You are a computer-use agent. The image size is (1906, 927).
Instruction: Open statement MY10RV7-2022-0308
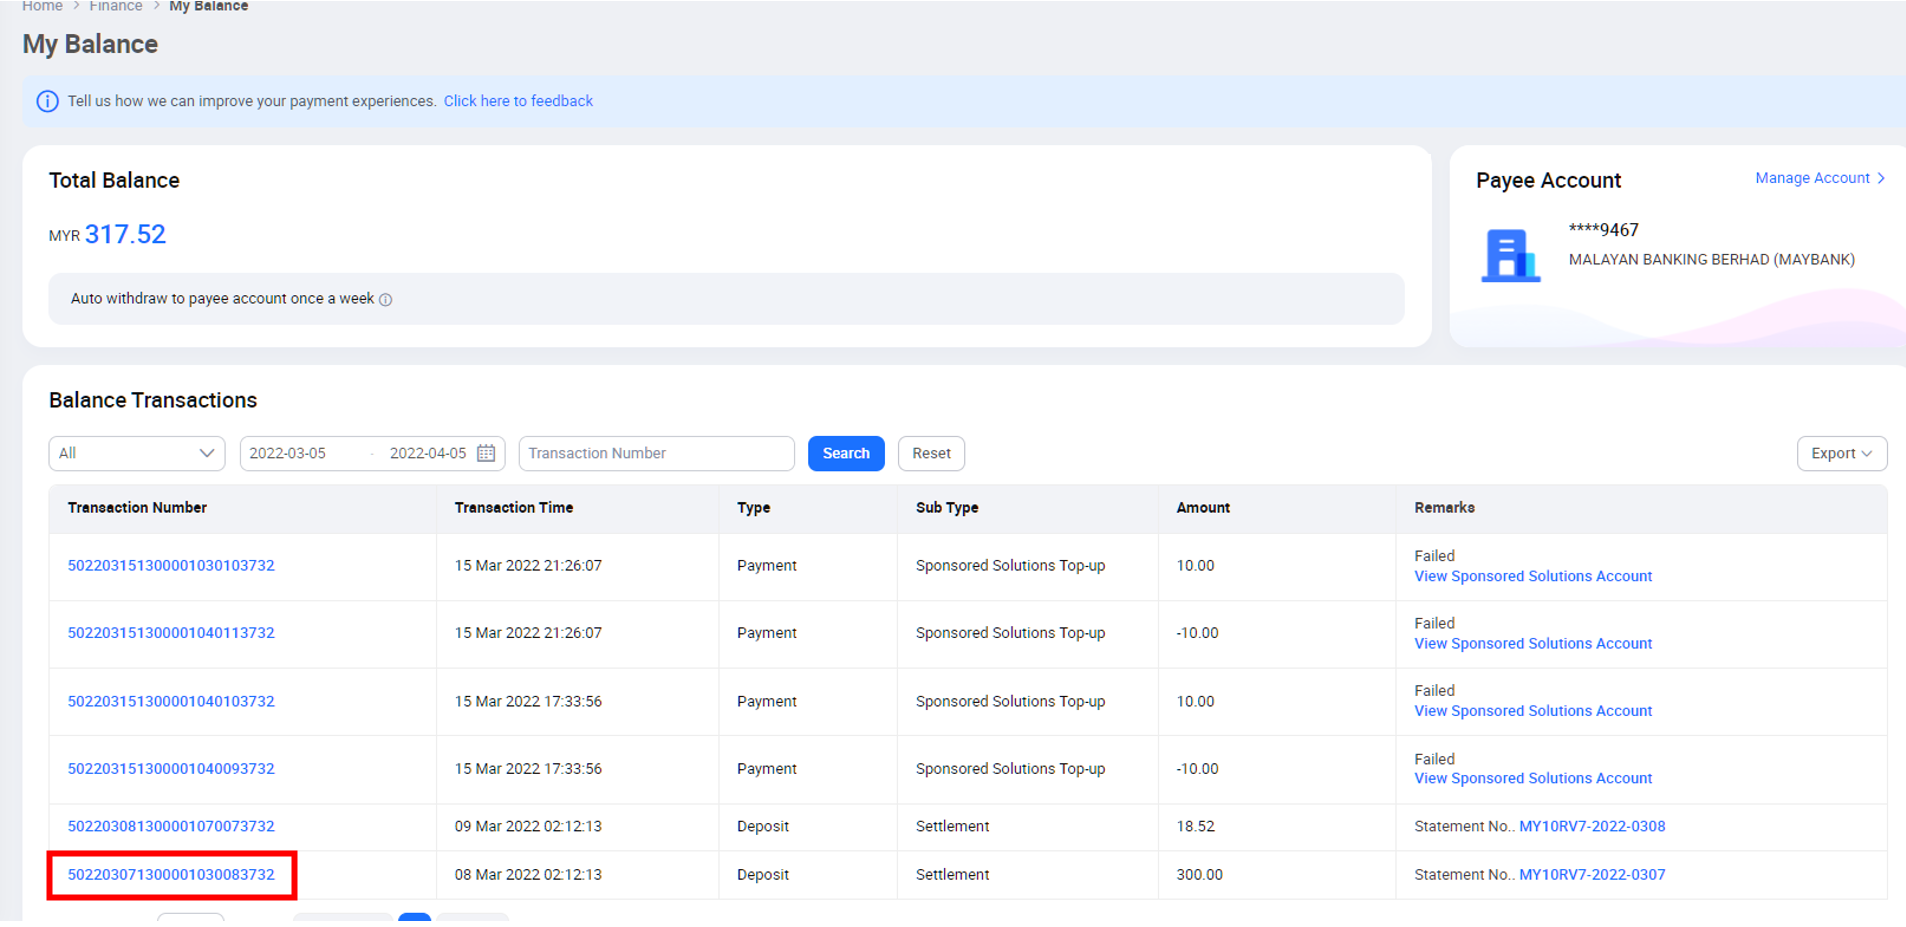tap(1592, 826)
